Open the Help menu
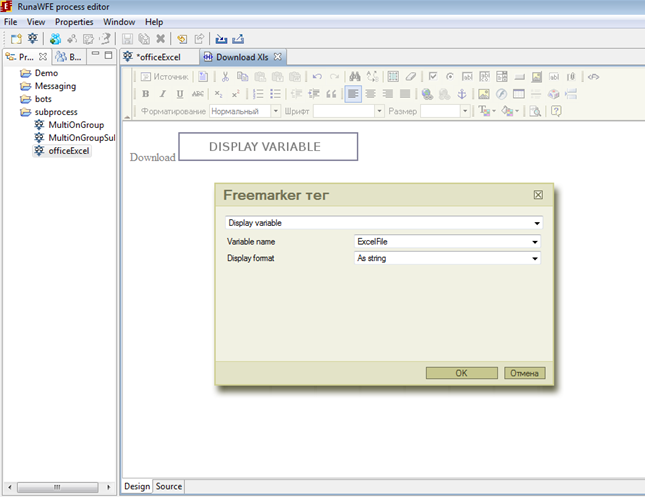Viewport: 648px width, 497px height. [x=154, y=22]
